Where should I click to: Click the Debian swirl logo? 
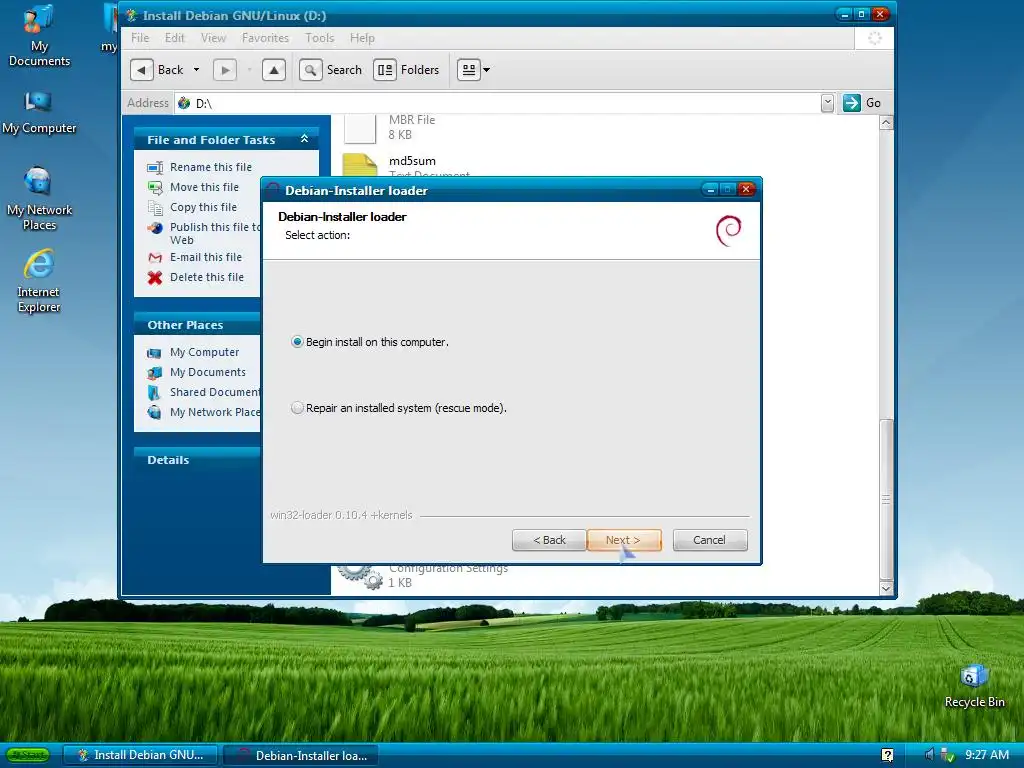[x=729, y=231]
